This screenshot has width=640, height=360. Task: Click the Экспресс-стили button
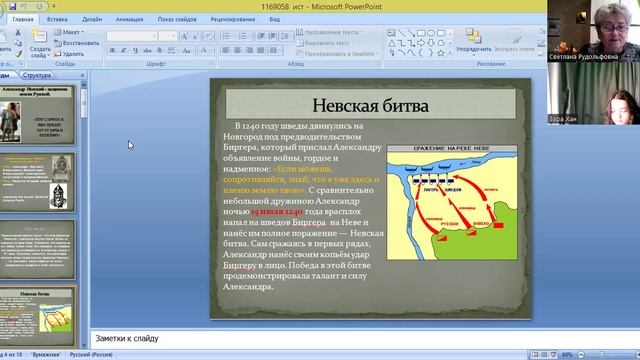tap(514, 41)
